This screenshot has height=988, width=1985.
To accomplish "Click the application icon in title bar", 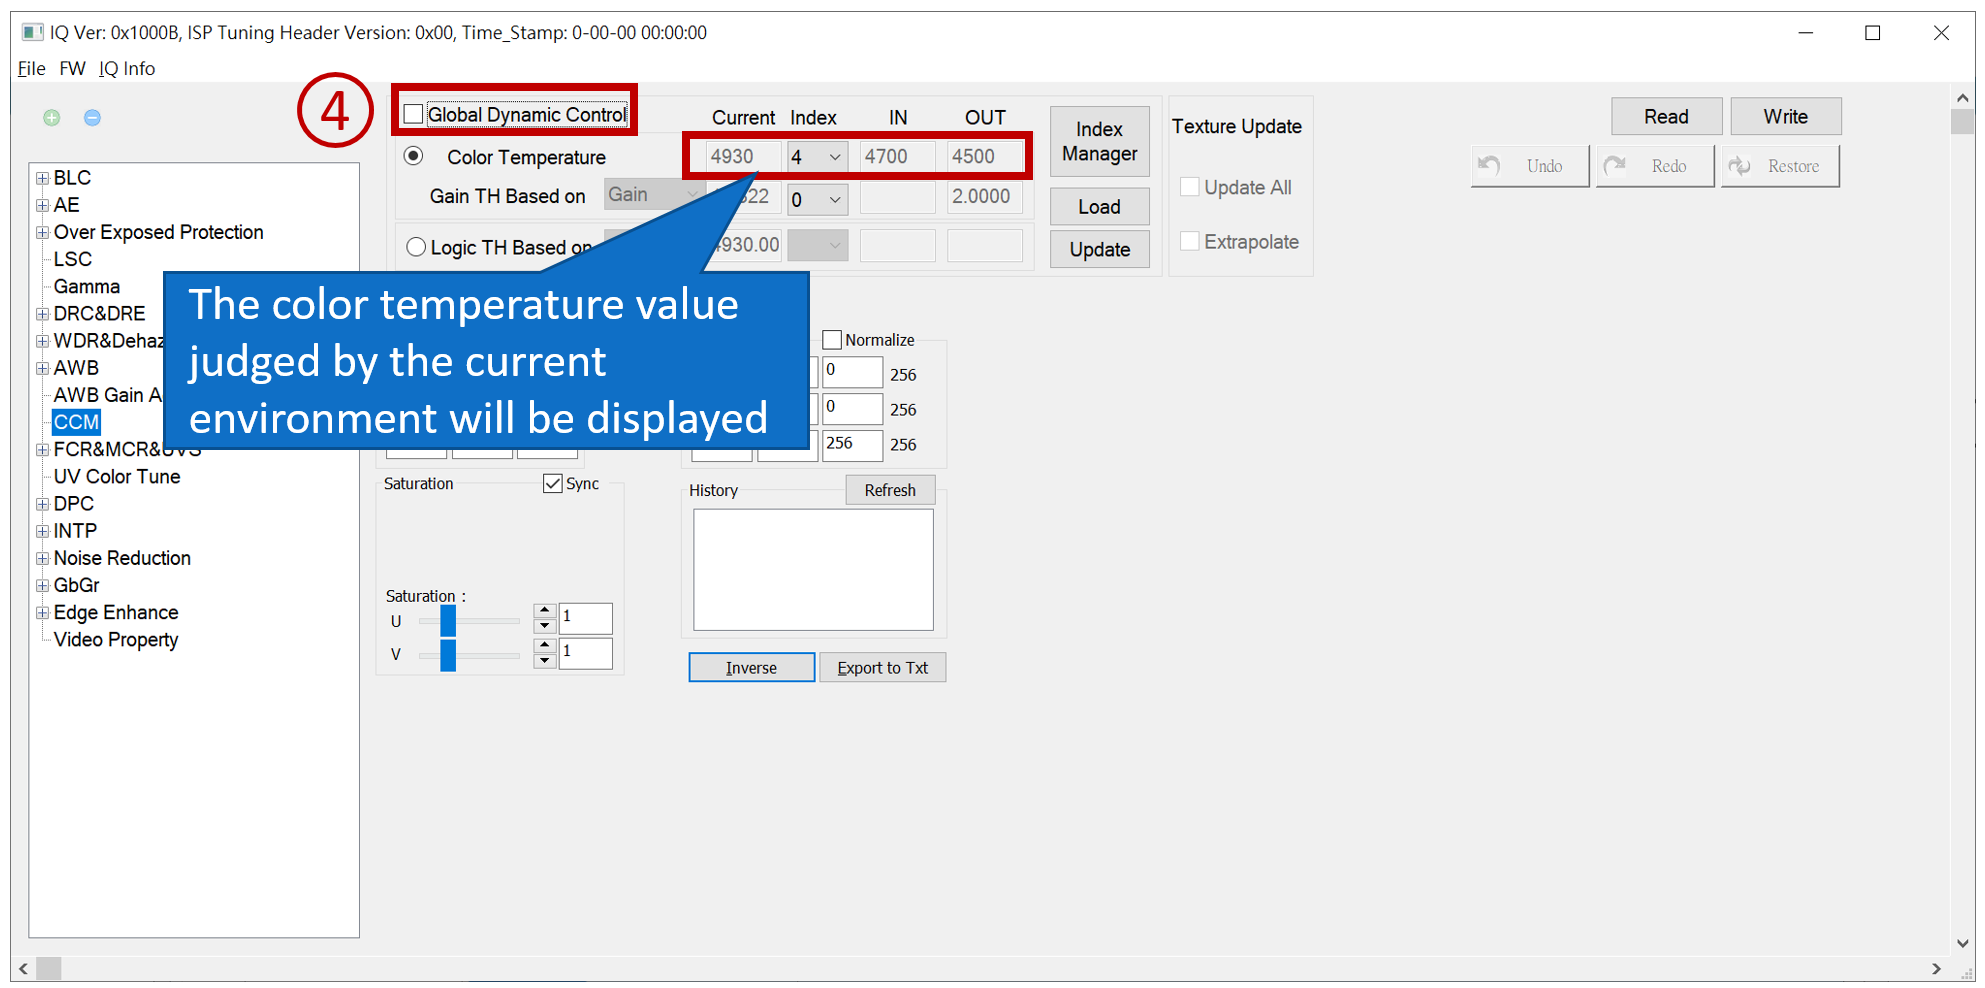I will [x=33, y=32].
